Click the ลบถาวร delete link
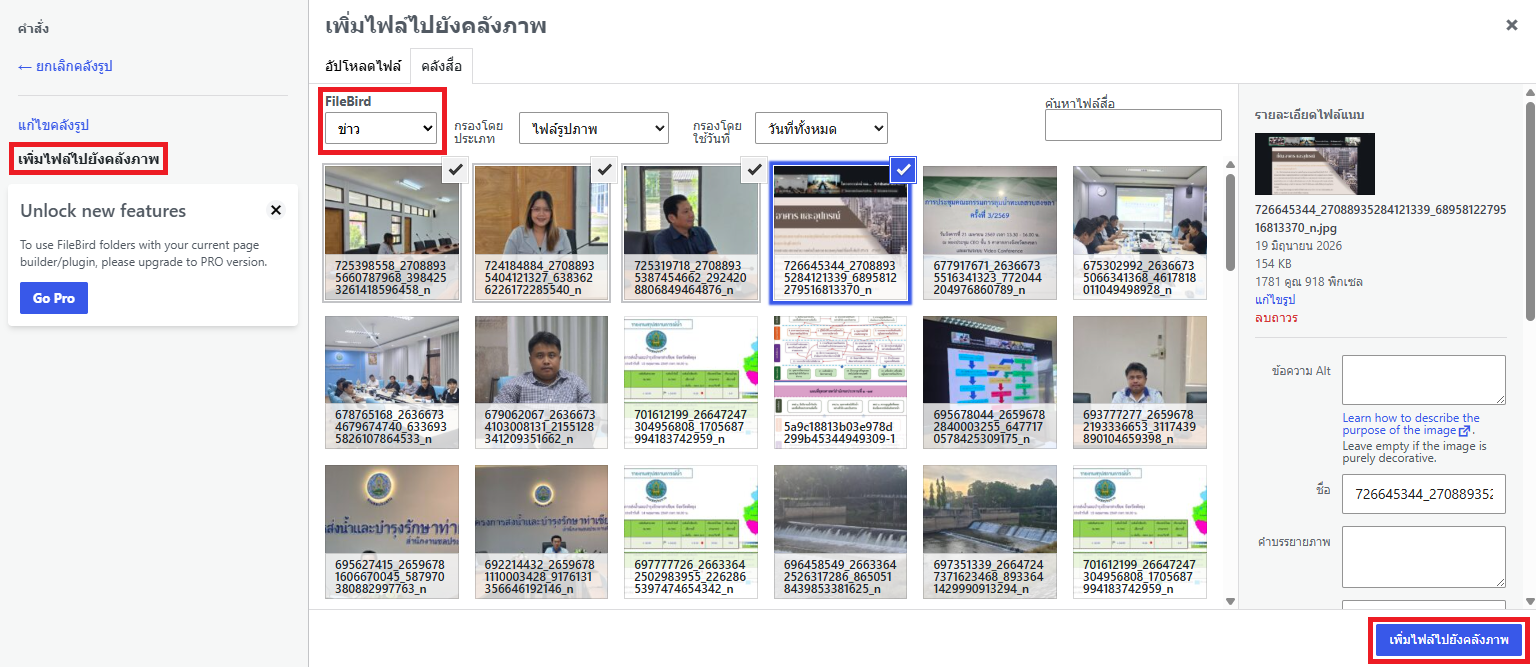This screenshot has width=1536, height=667. pos(1277,318)
